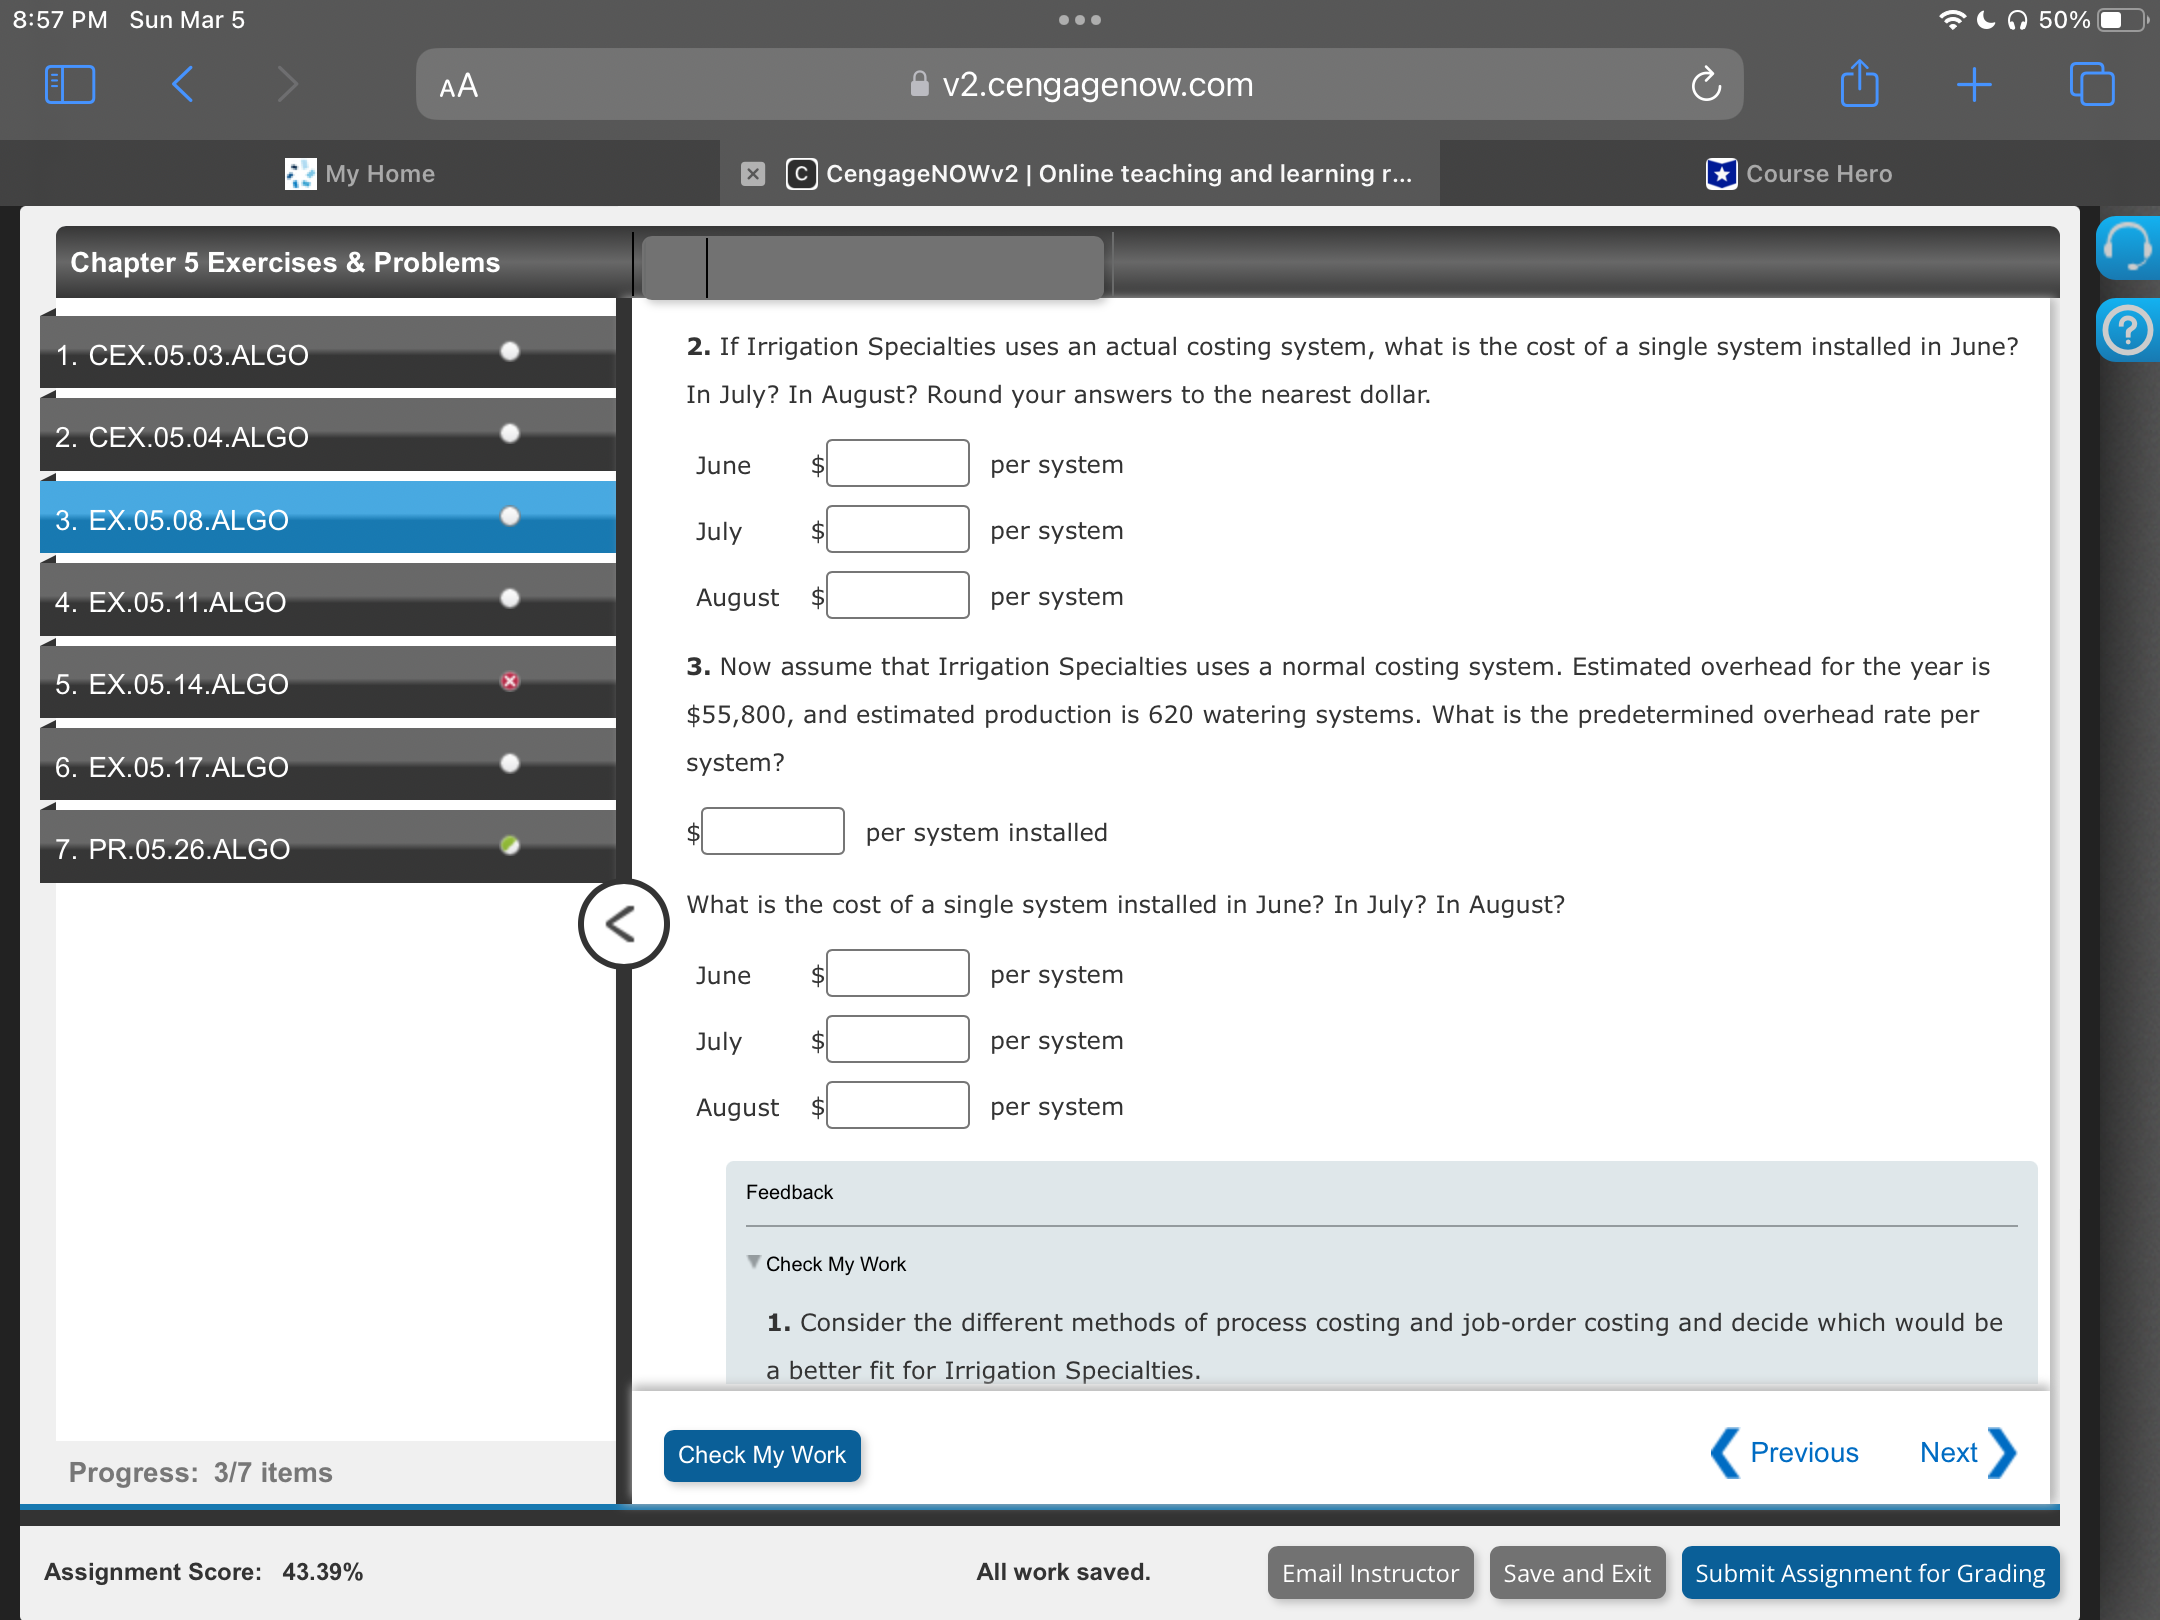Reload the page with refresh icon

point(1706,85)
